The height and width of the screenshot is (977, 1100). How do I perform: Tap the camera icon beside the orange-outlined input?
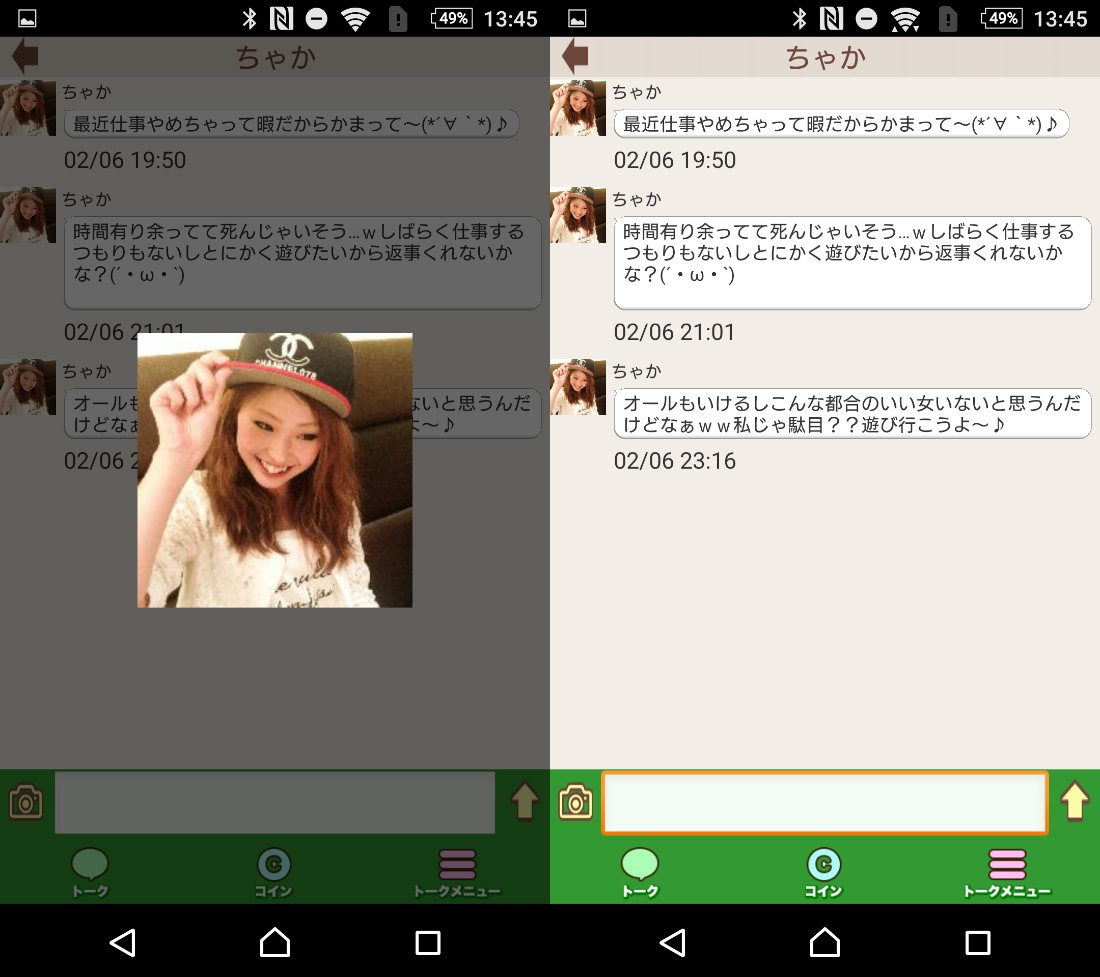click(576, 802)
